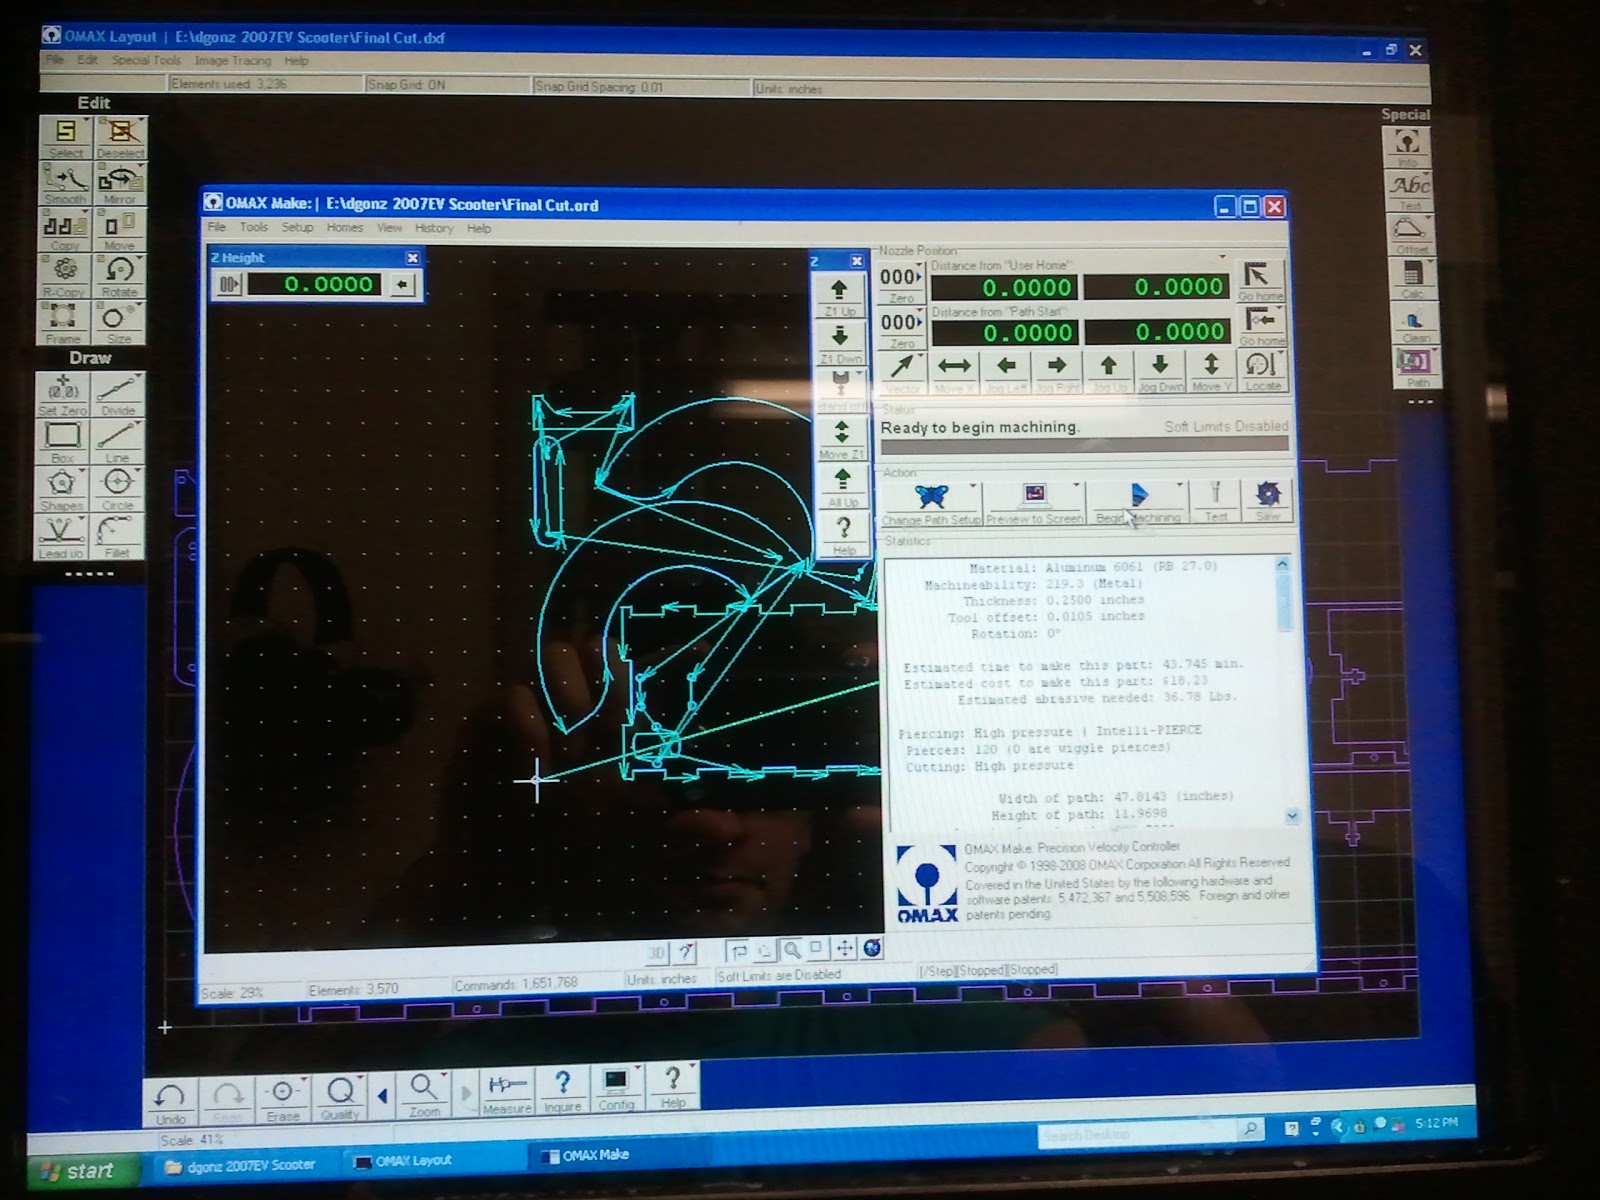Click the Locate button in Nozzle Position
The width and height of the screenshot is (1600, 1200).
coord(1262,371)
